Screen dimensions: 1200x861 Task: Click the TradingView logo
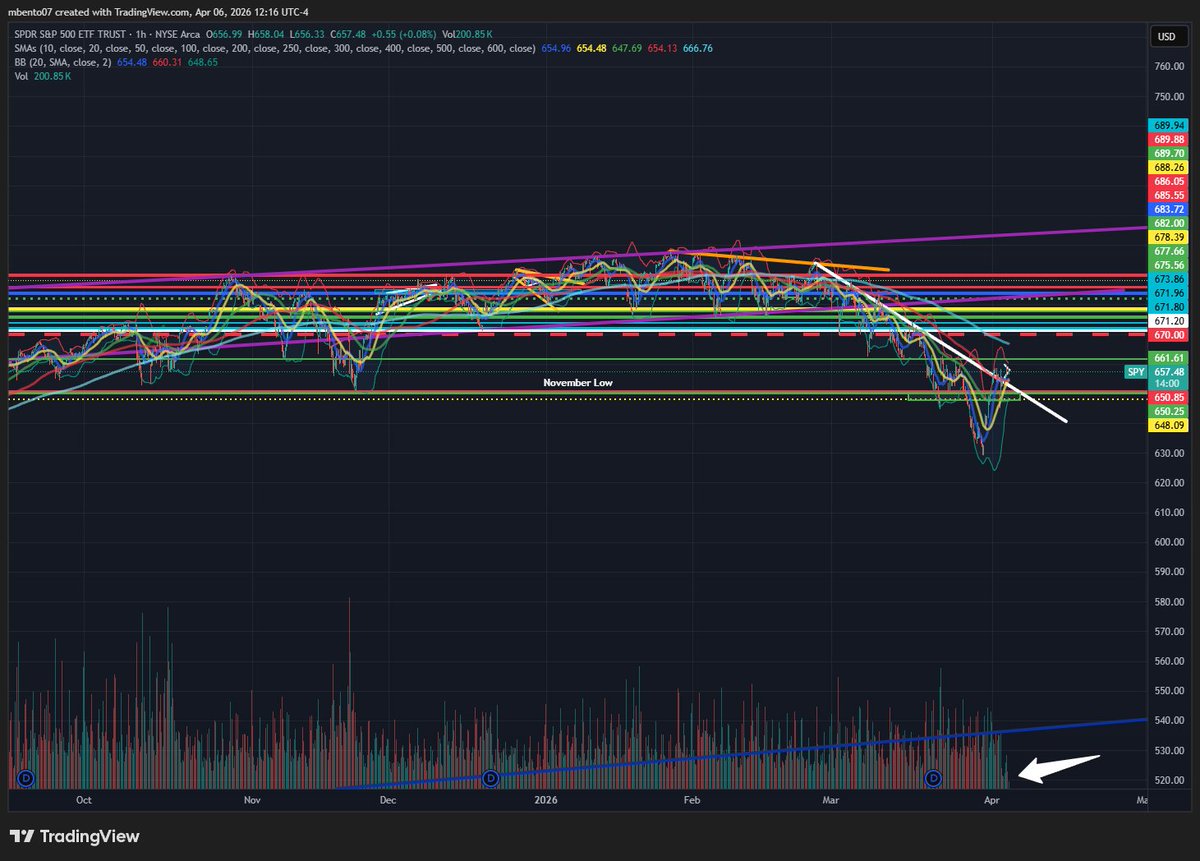point(75,836)
